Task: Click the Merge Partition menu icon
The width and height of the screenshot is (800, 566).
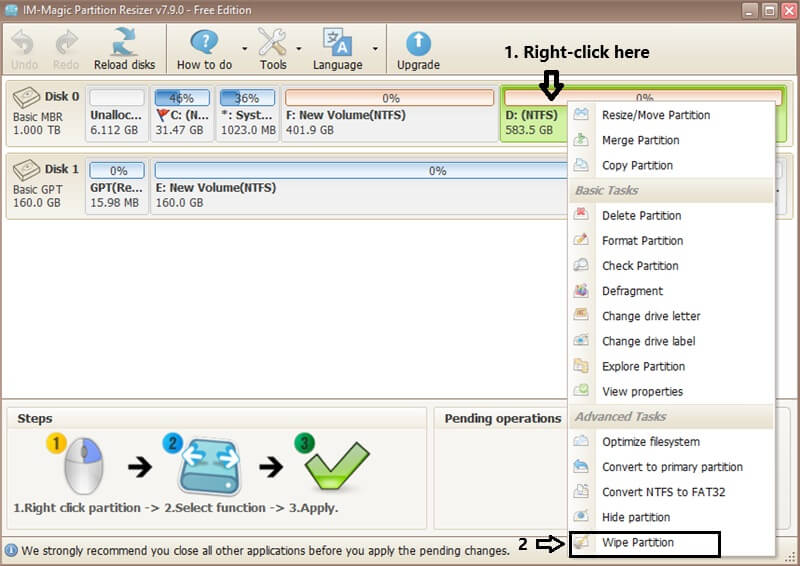Action: (581, 139)
